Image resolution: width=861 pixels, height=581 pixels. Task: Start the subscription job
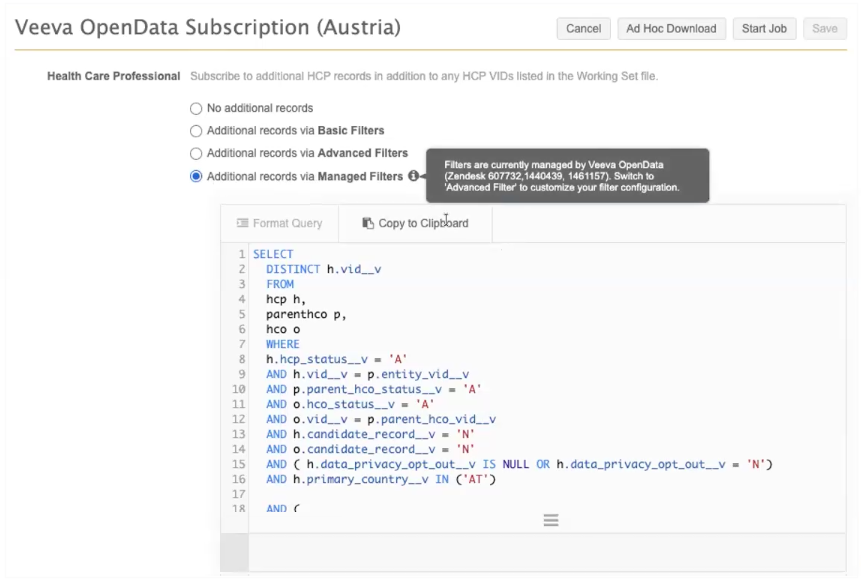pyautogui.click(x=764, y=29)
